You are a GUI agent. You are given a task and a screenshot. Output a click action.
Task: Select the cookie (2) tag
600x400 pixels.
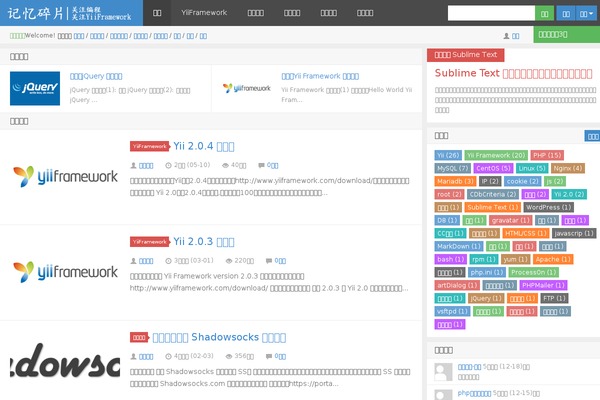click(522, 181)
